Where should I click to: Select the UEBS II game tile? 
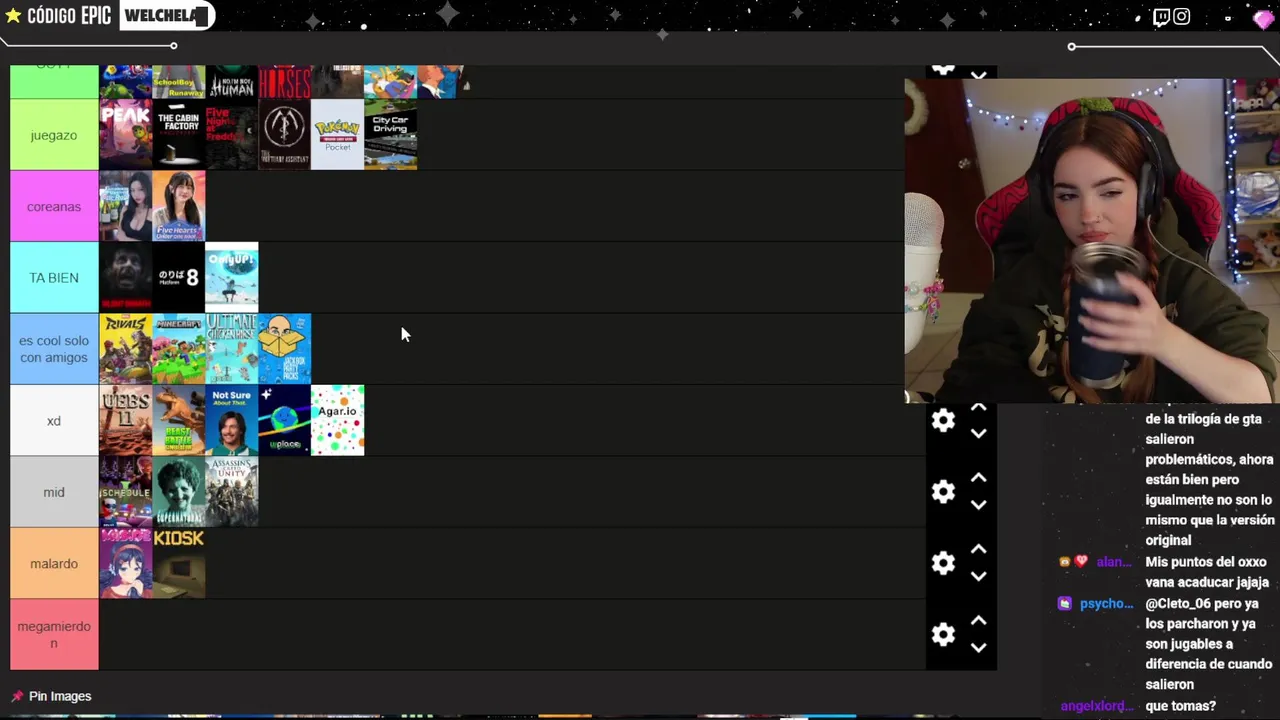pyautogui.click(x=125, y=420)
